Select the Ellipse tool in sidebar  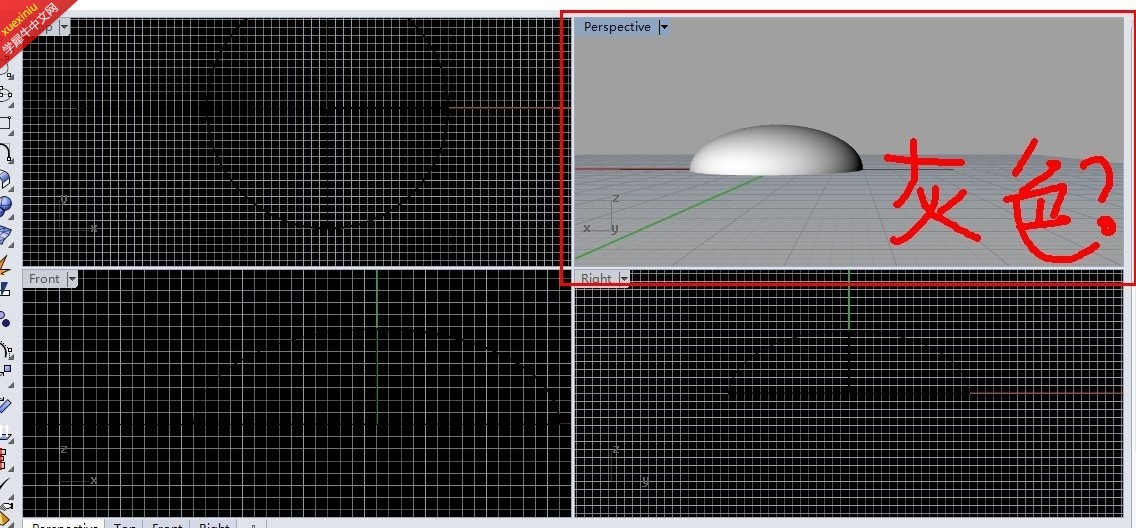pos(6,95)
